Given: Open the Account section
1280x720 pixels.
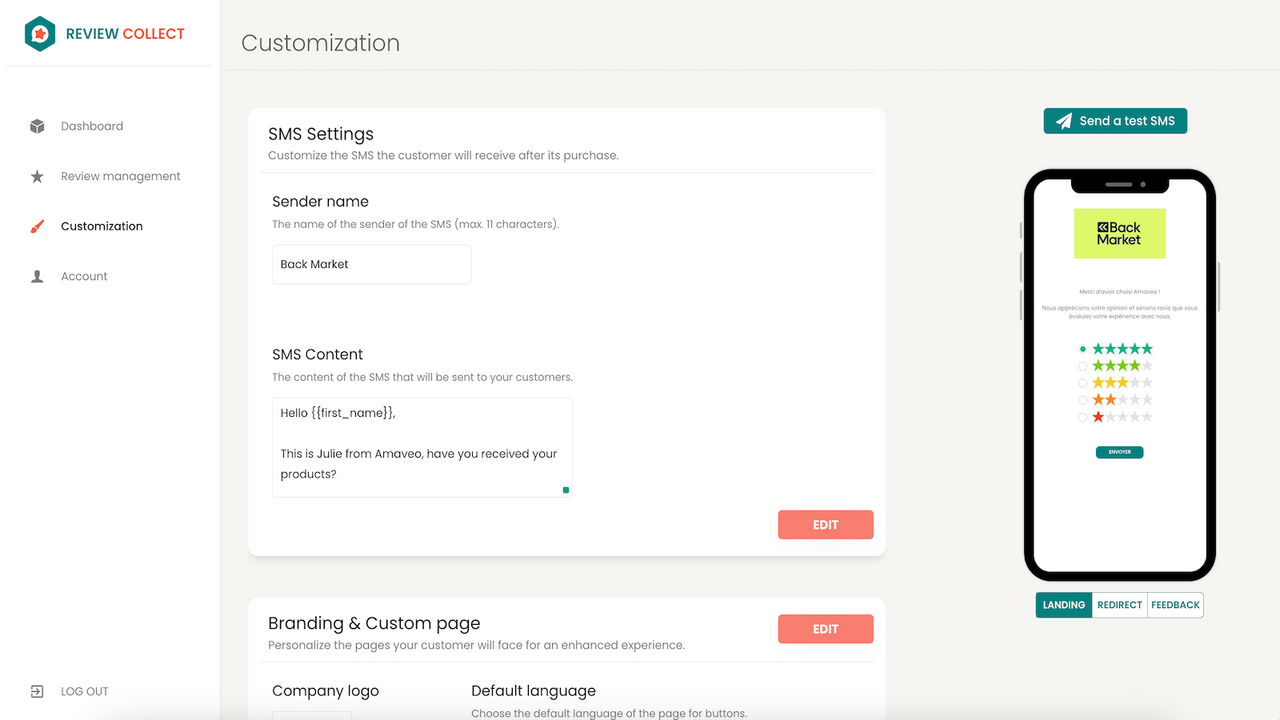Looking at the screenshot, I should [84, 276].
